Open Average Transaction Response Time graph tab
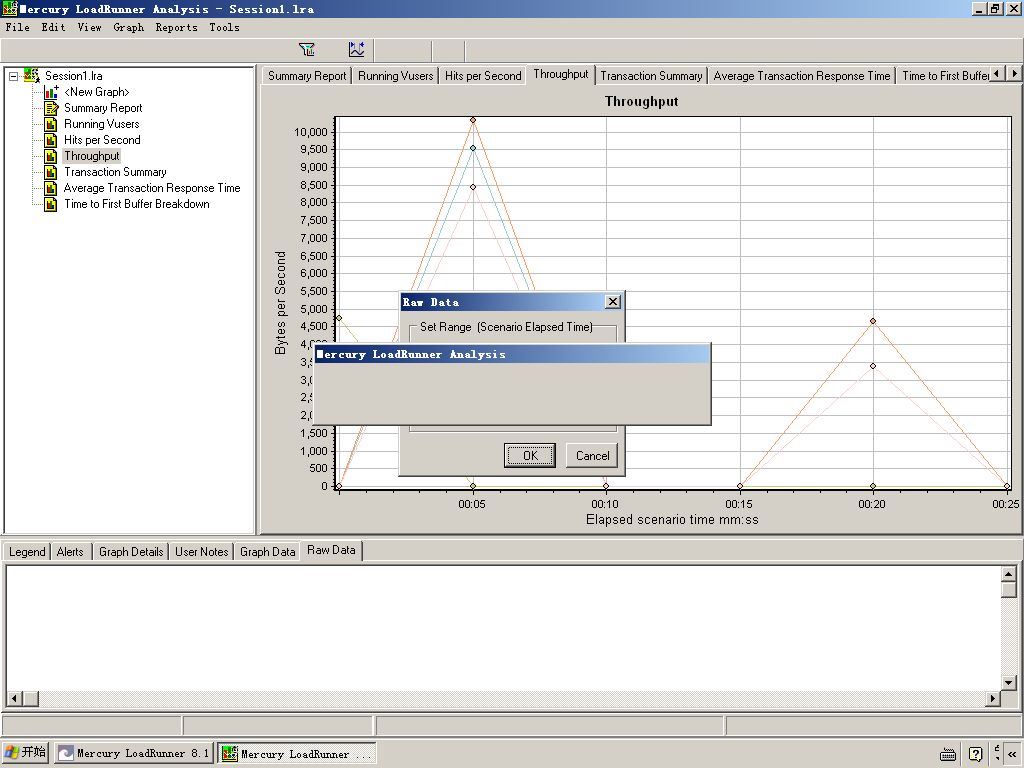 coord(802,76)
